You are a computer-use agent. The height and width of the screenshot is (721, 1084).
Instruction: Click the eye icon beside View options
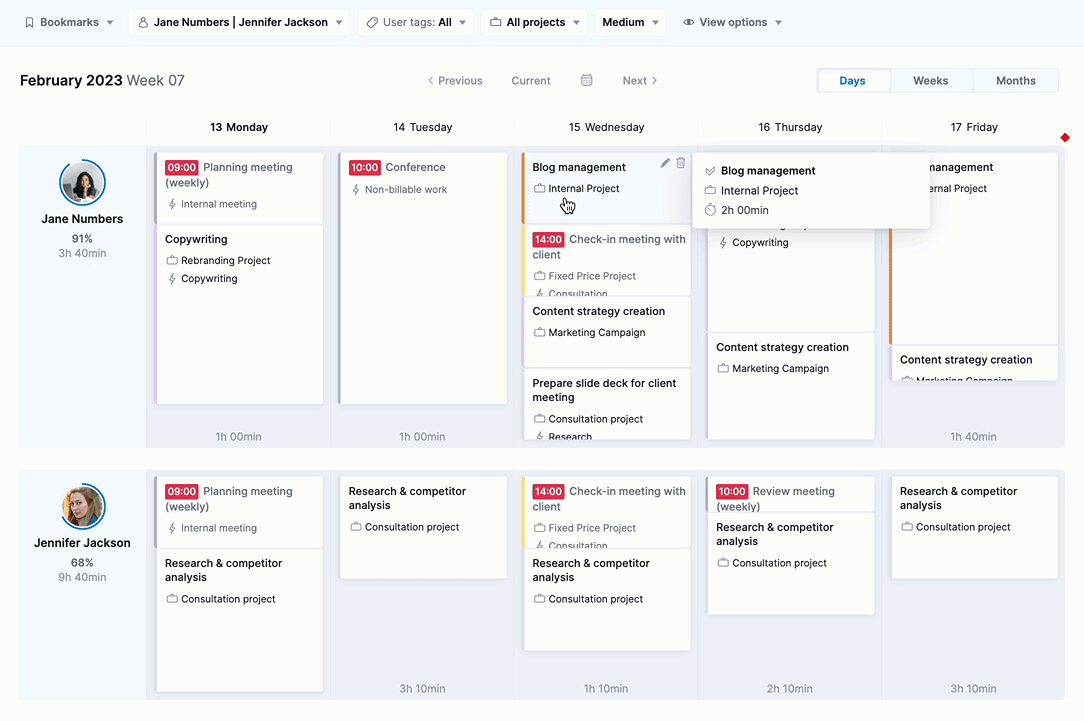[689, 23]
